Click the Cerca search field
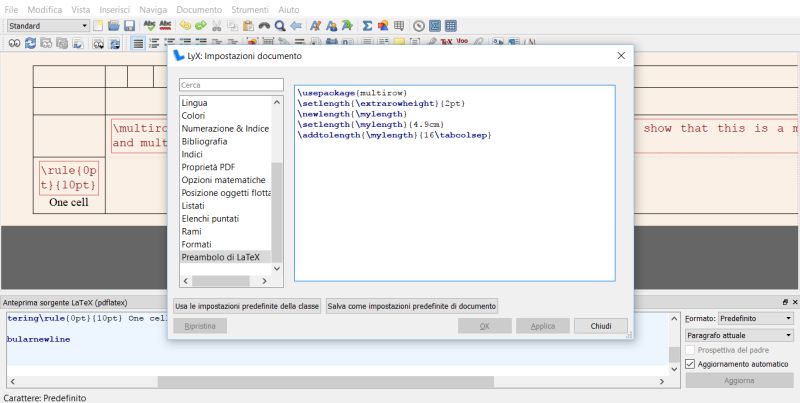 point(231,85)
